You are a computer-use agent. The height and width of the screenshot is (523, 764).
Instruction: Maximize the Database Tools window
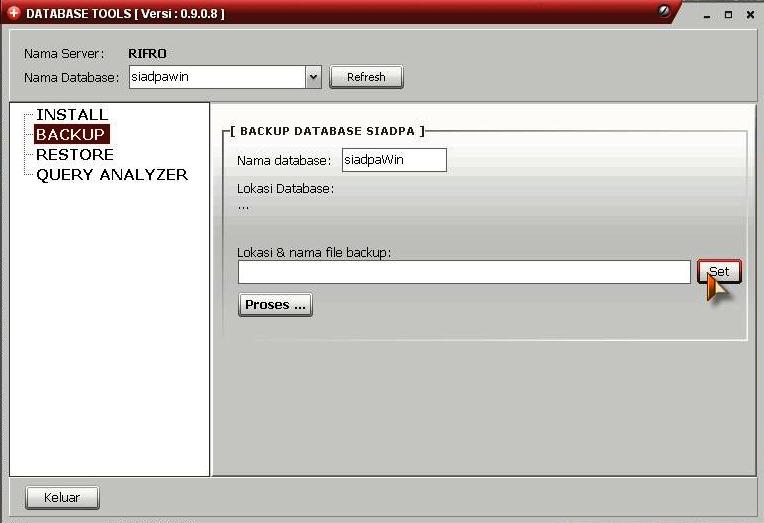point(728,15)
